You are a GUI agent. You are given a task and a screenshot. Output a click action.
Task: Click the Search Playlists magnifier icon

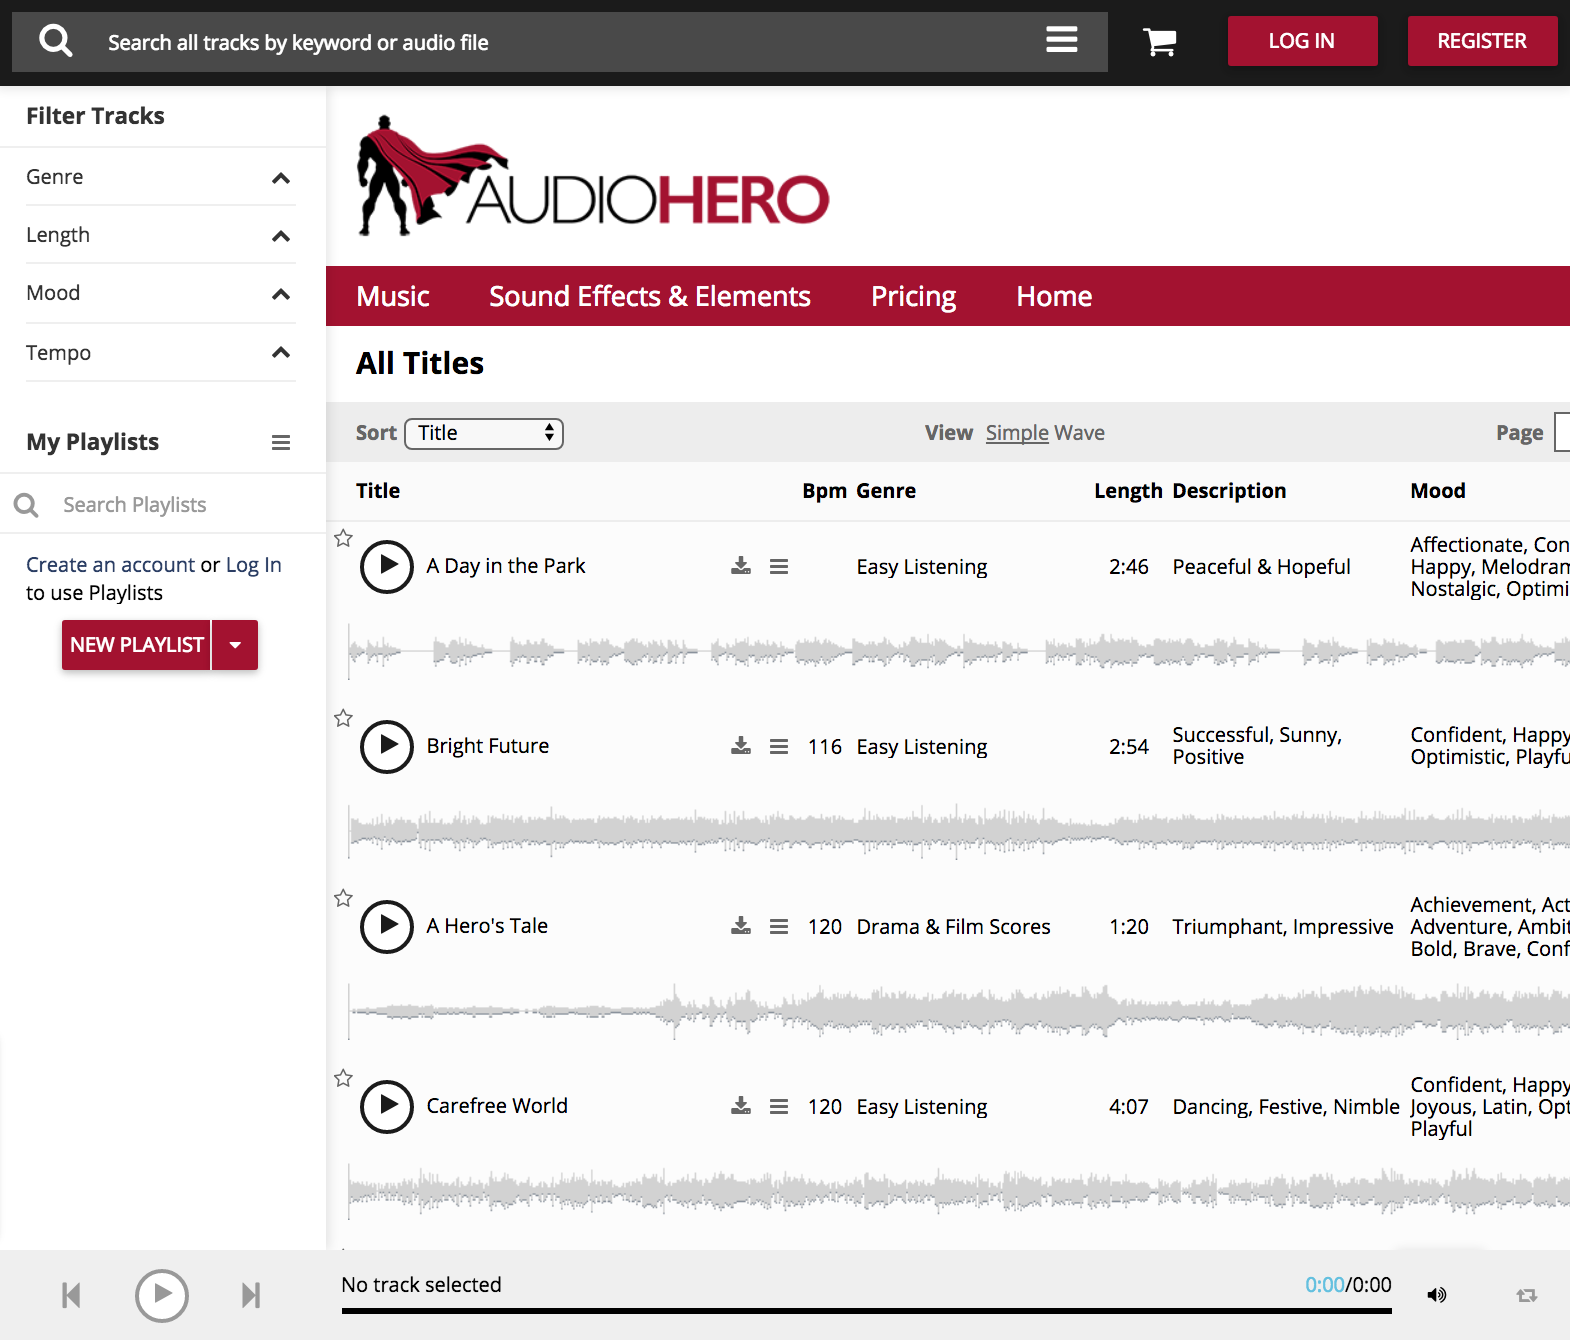click(27, 505)
